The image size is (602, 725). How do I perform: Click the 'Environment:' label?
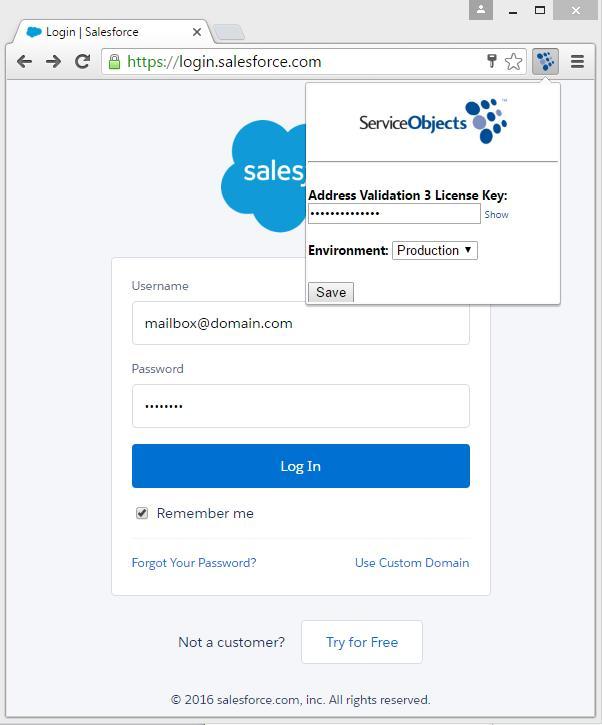(348, 251)
